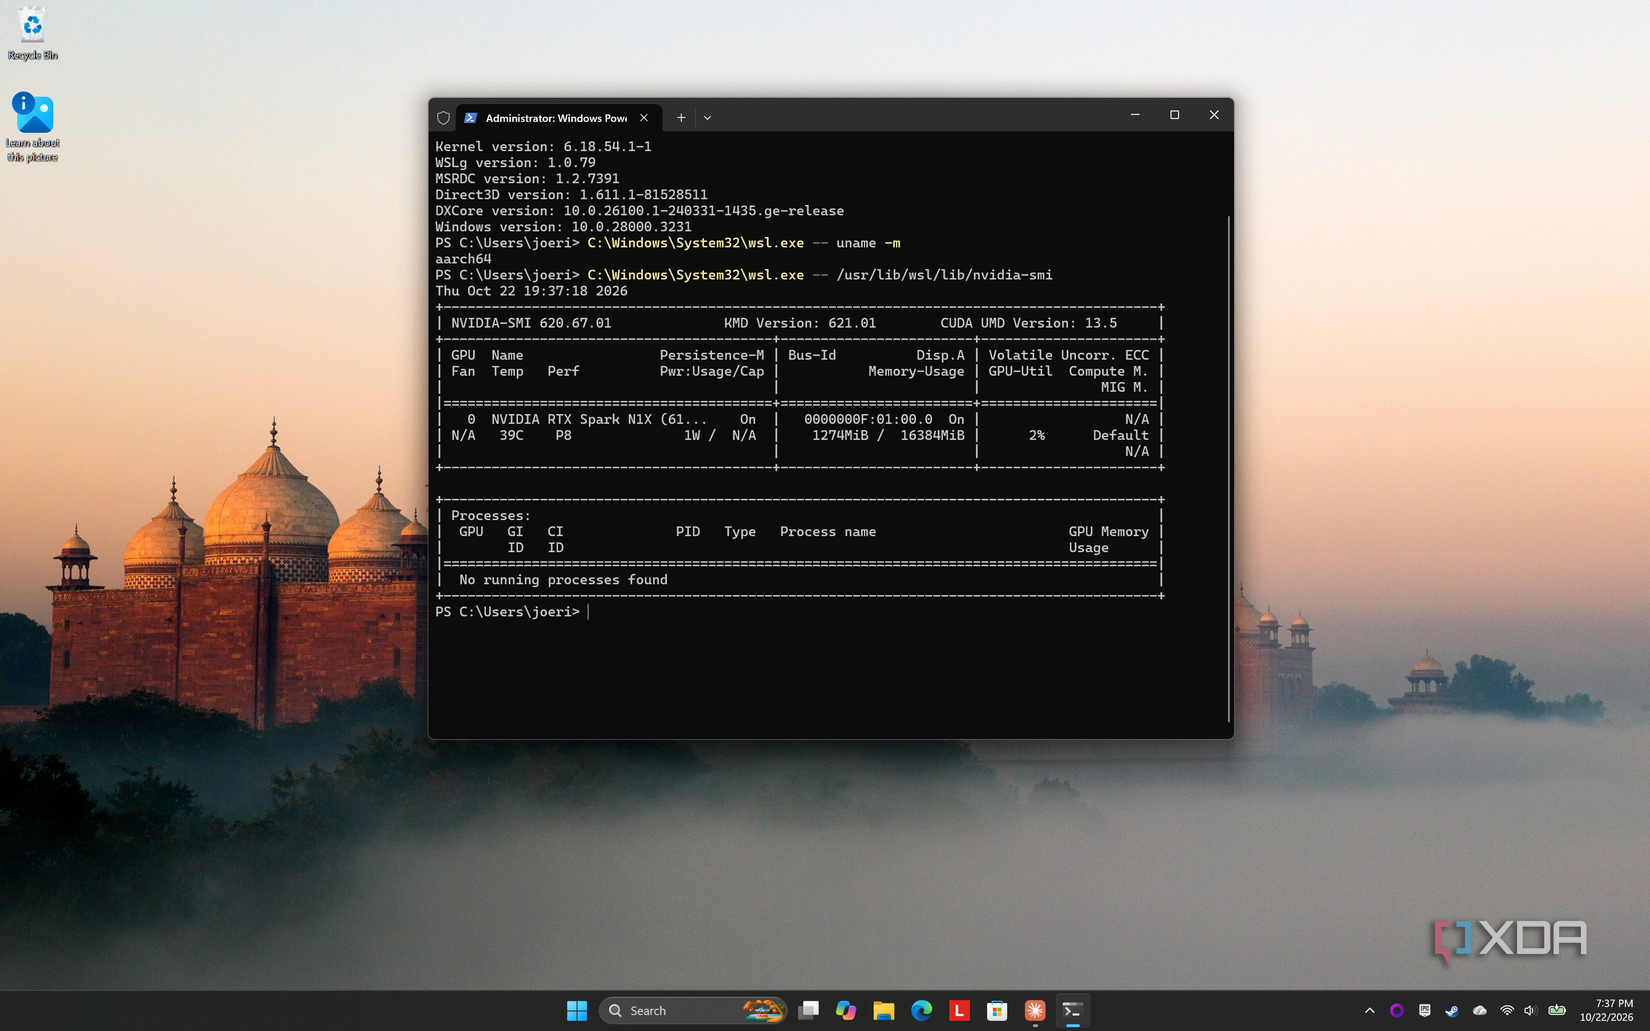Screen dimensions: 1650x1031
Task: Expand the terminal profile dropdown arrow
Action: click(x=707, y=118)
